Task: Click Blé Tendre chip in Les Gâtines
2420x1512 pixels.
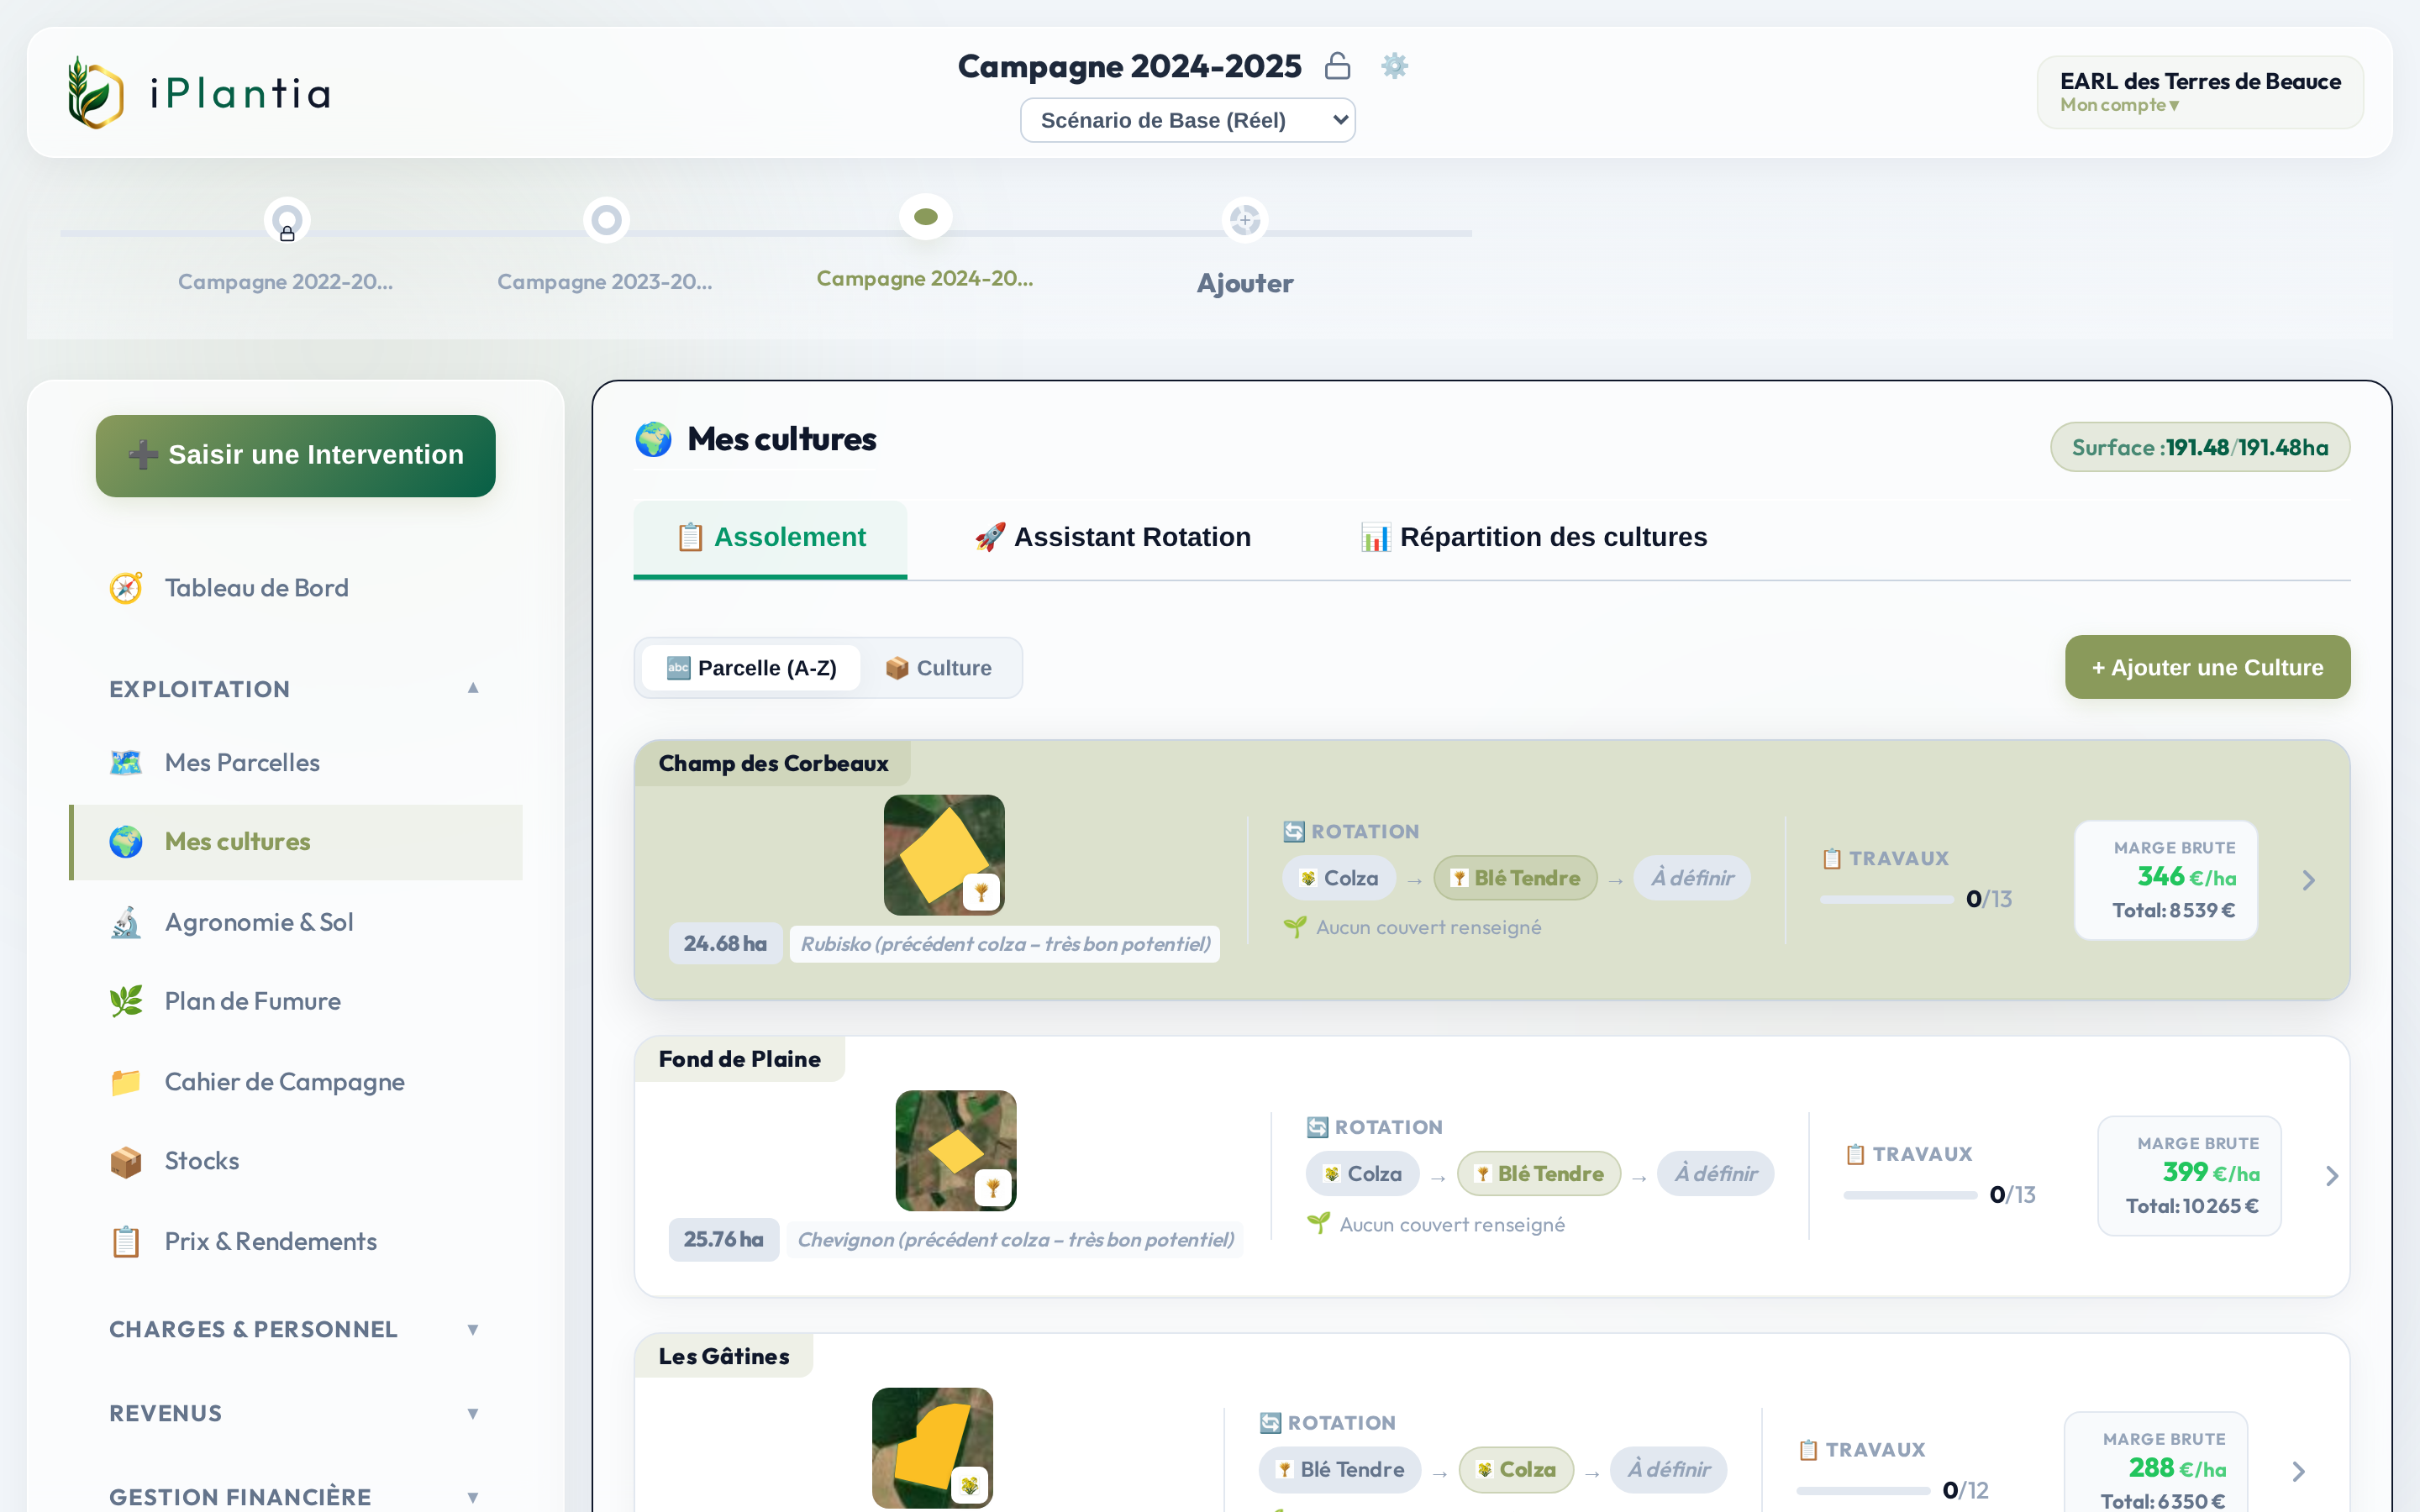Action: point(1340,1470)
